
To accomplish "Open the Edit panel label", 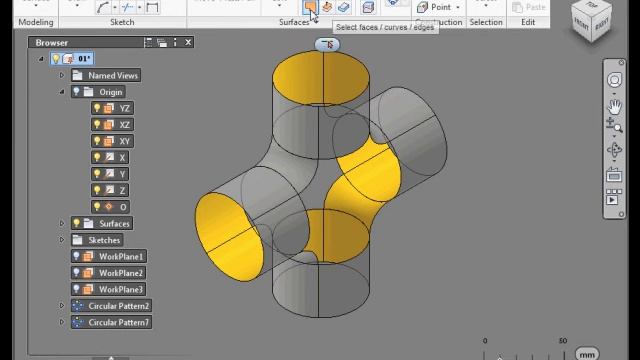I will point(528,22).
